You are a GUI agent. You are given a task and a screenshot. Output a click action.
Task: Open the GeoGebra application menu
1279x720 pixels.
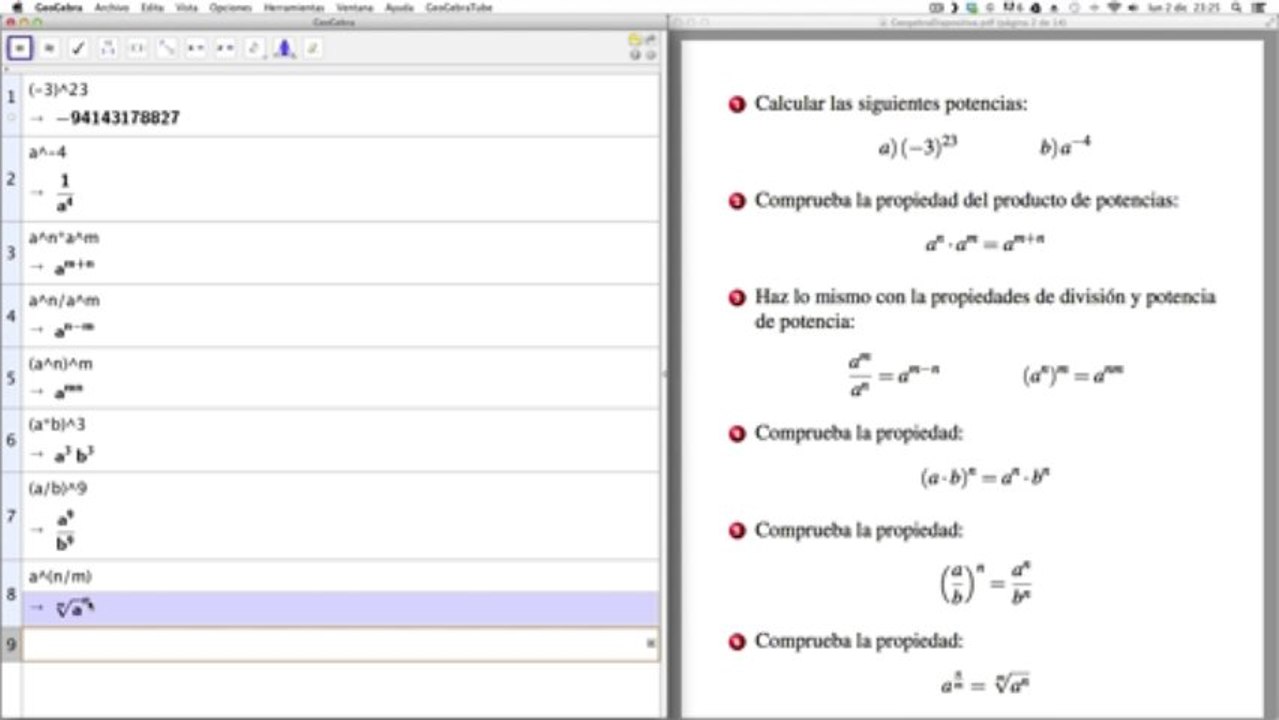click(59, 6)
